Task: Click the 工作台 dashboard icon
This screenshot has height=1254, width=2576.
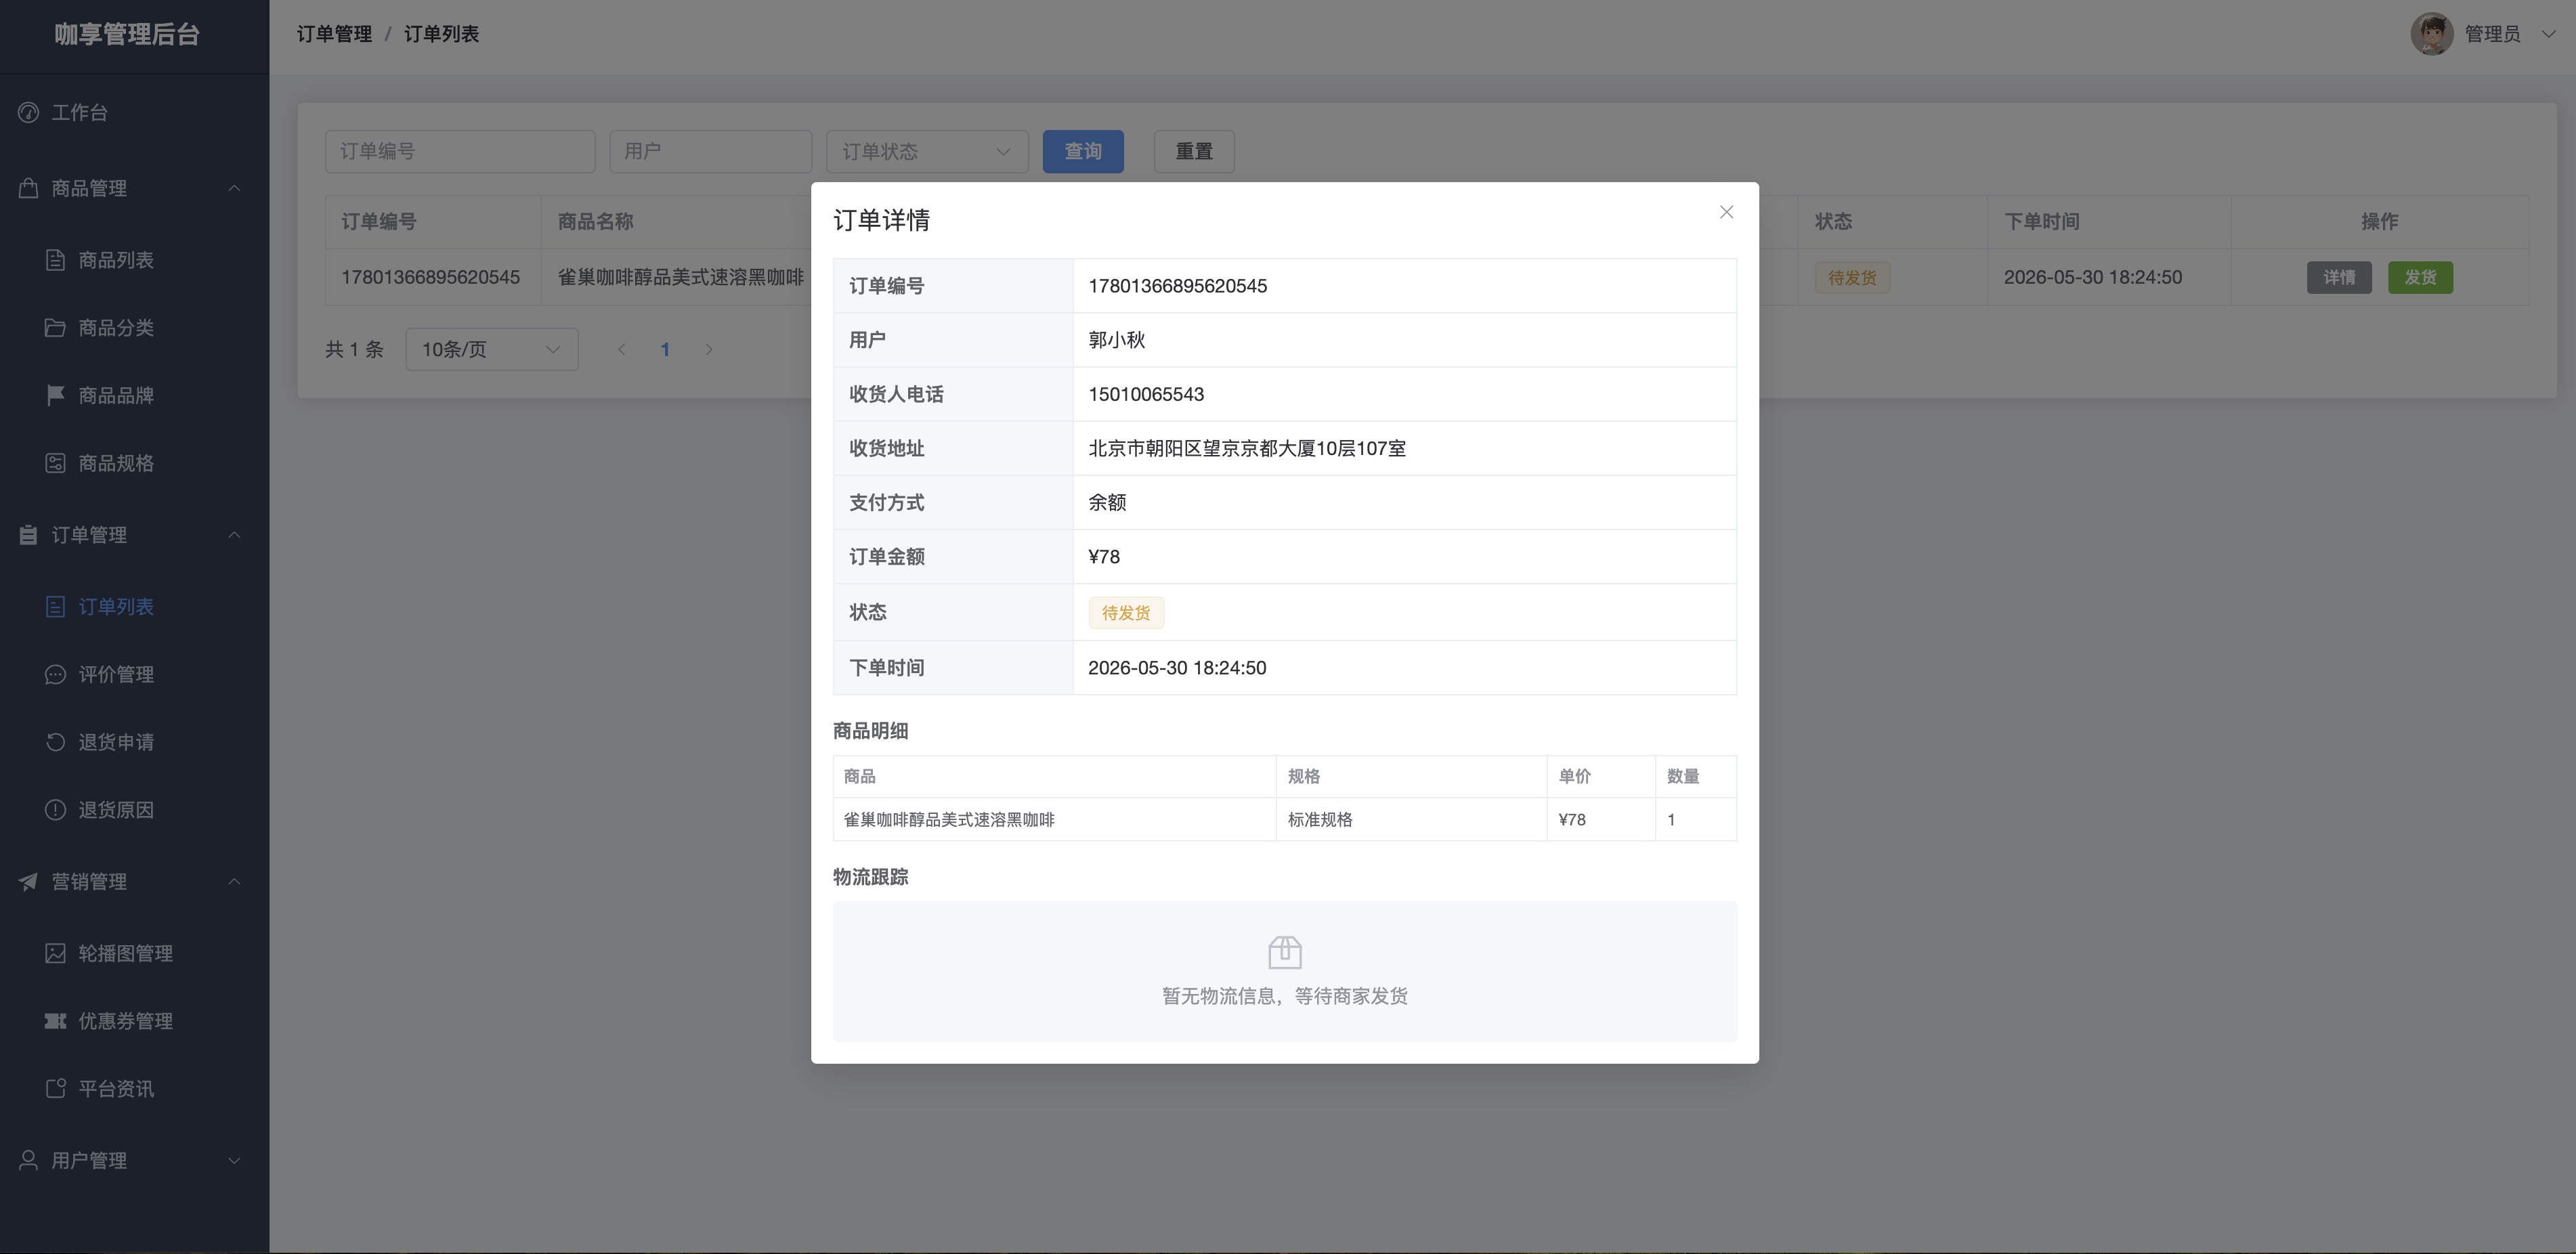Action: pyautogui.click(x=29, y=112)
